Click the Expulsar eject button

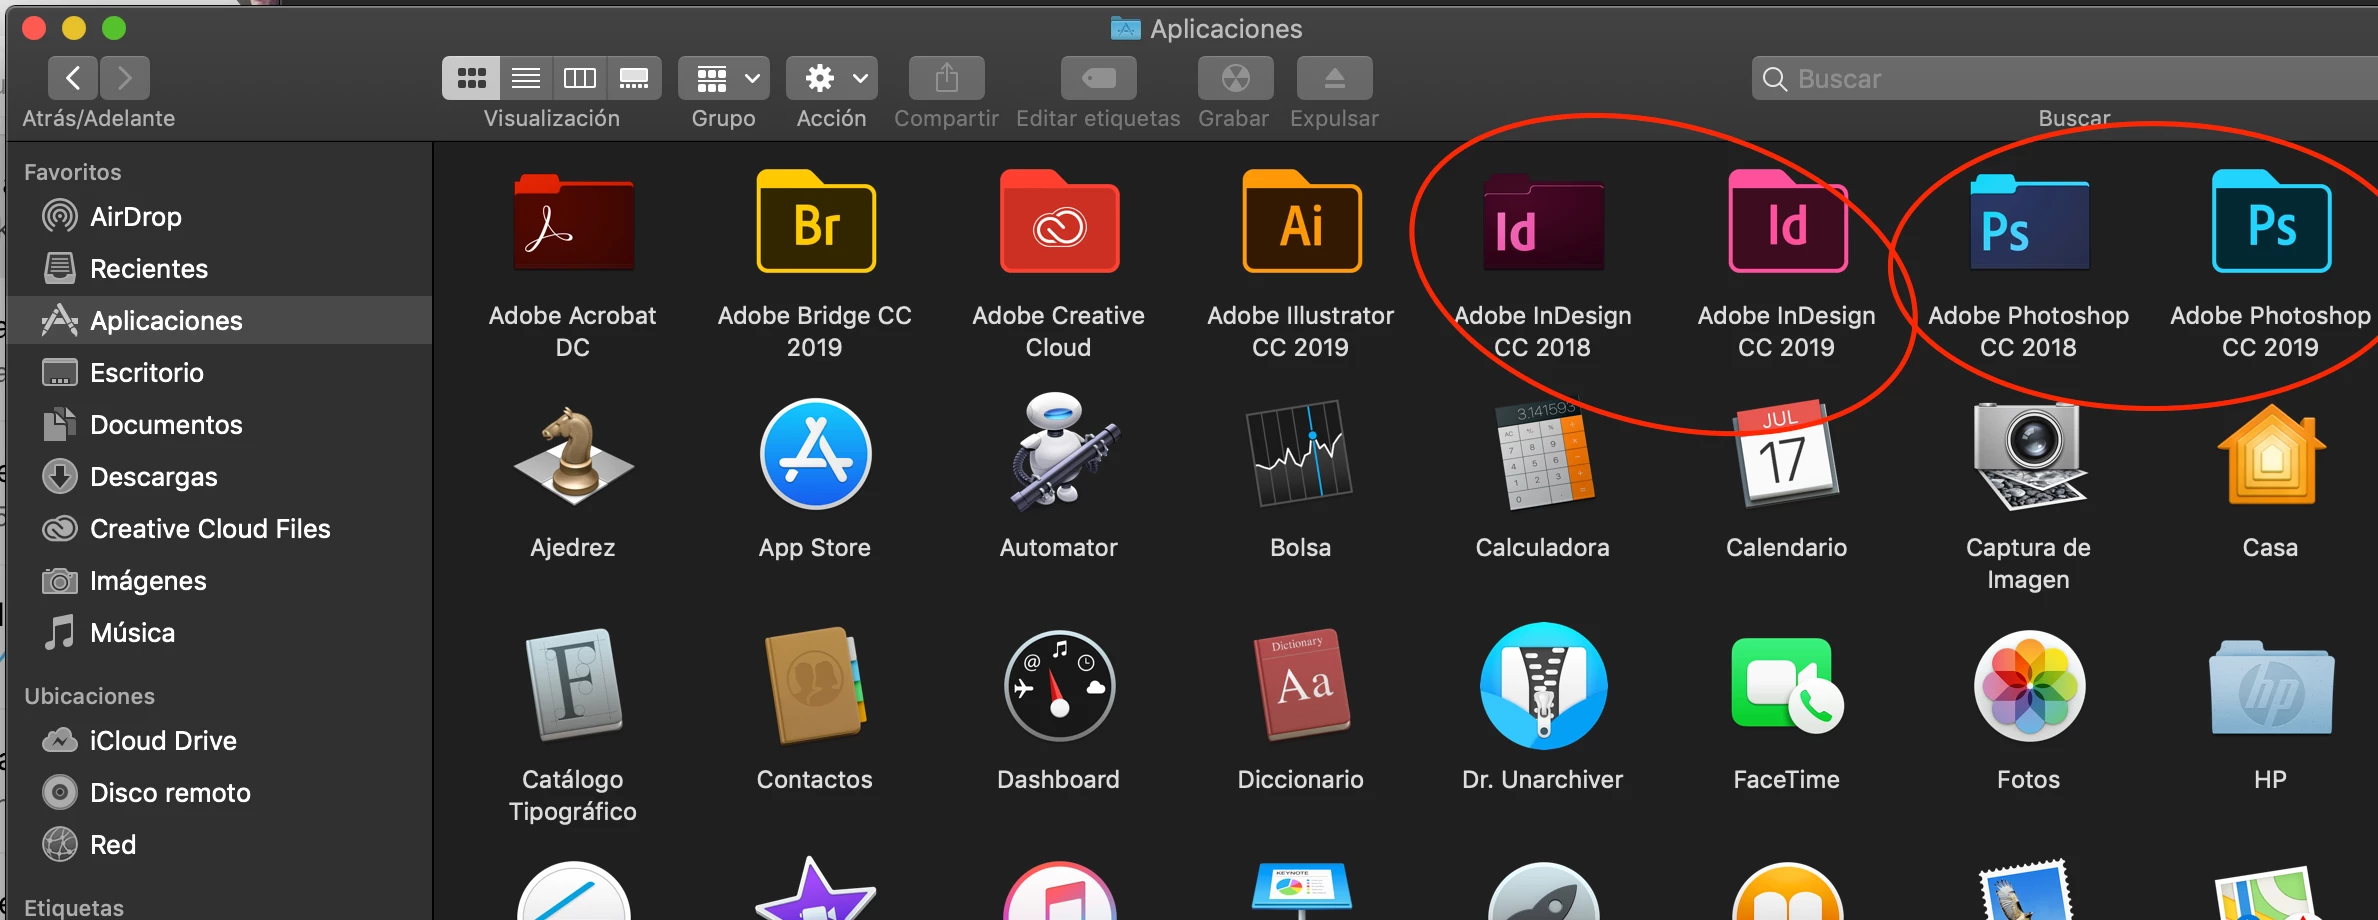coord(1335,78)
